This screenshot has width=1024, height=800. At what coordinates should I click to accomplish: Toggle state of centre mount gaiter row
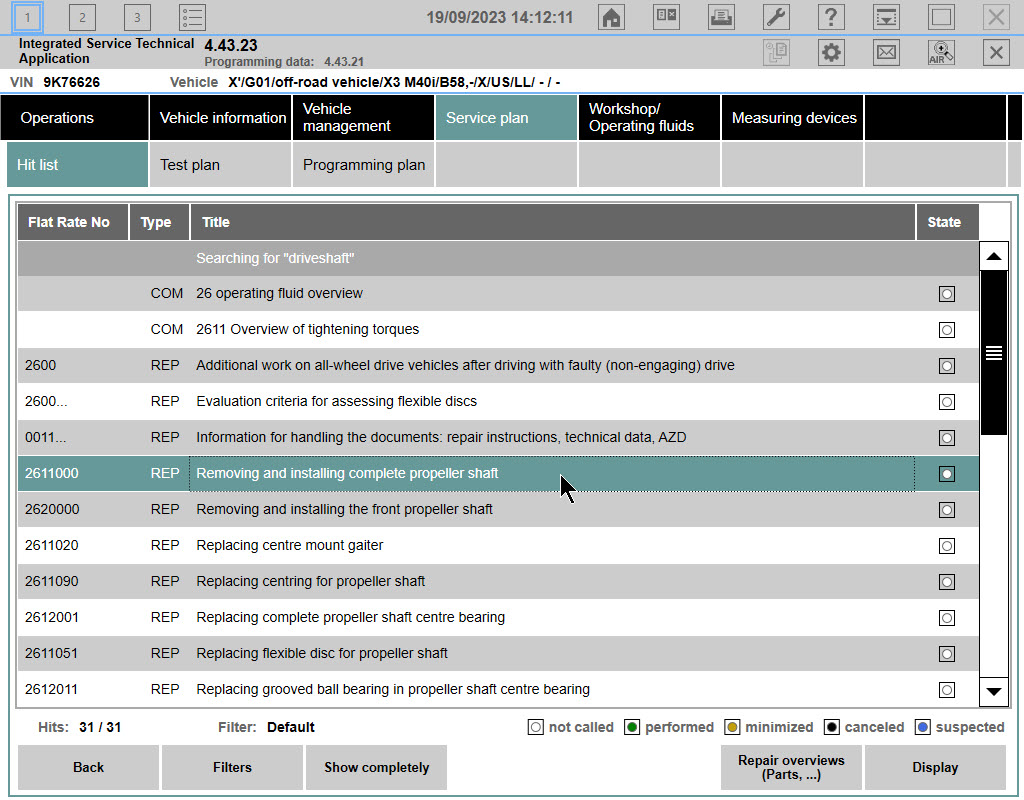click(947, 545)
